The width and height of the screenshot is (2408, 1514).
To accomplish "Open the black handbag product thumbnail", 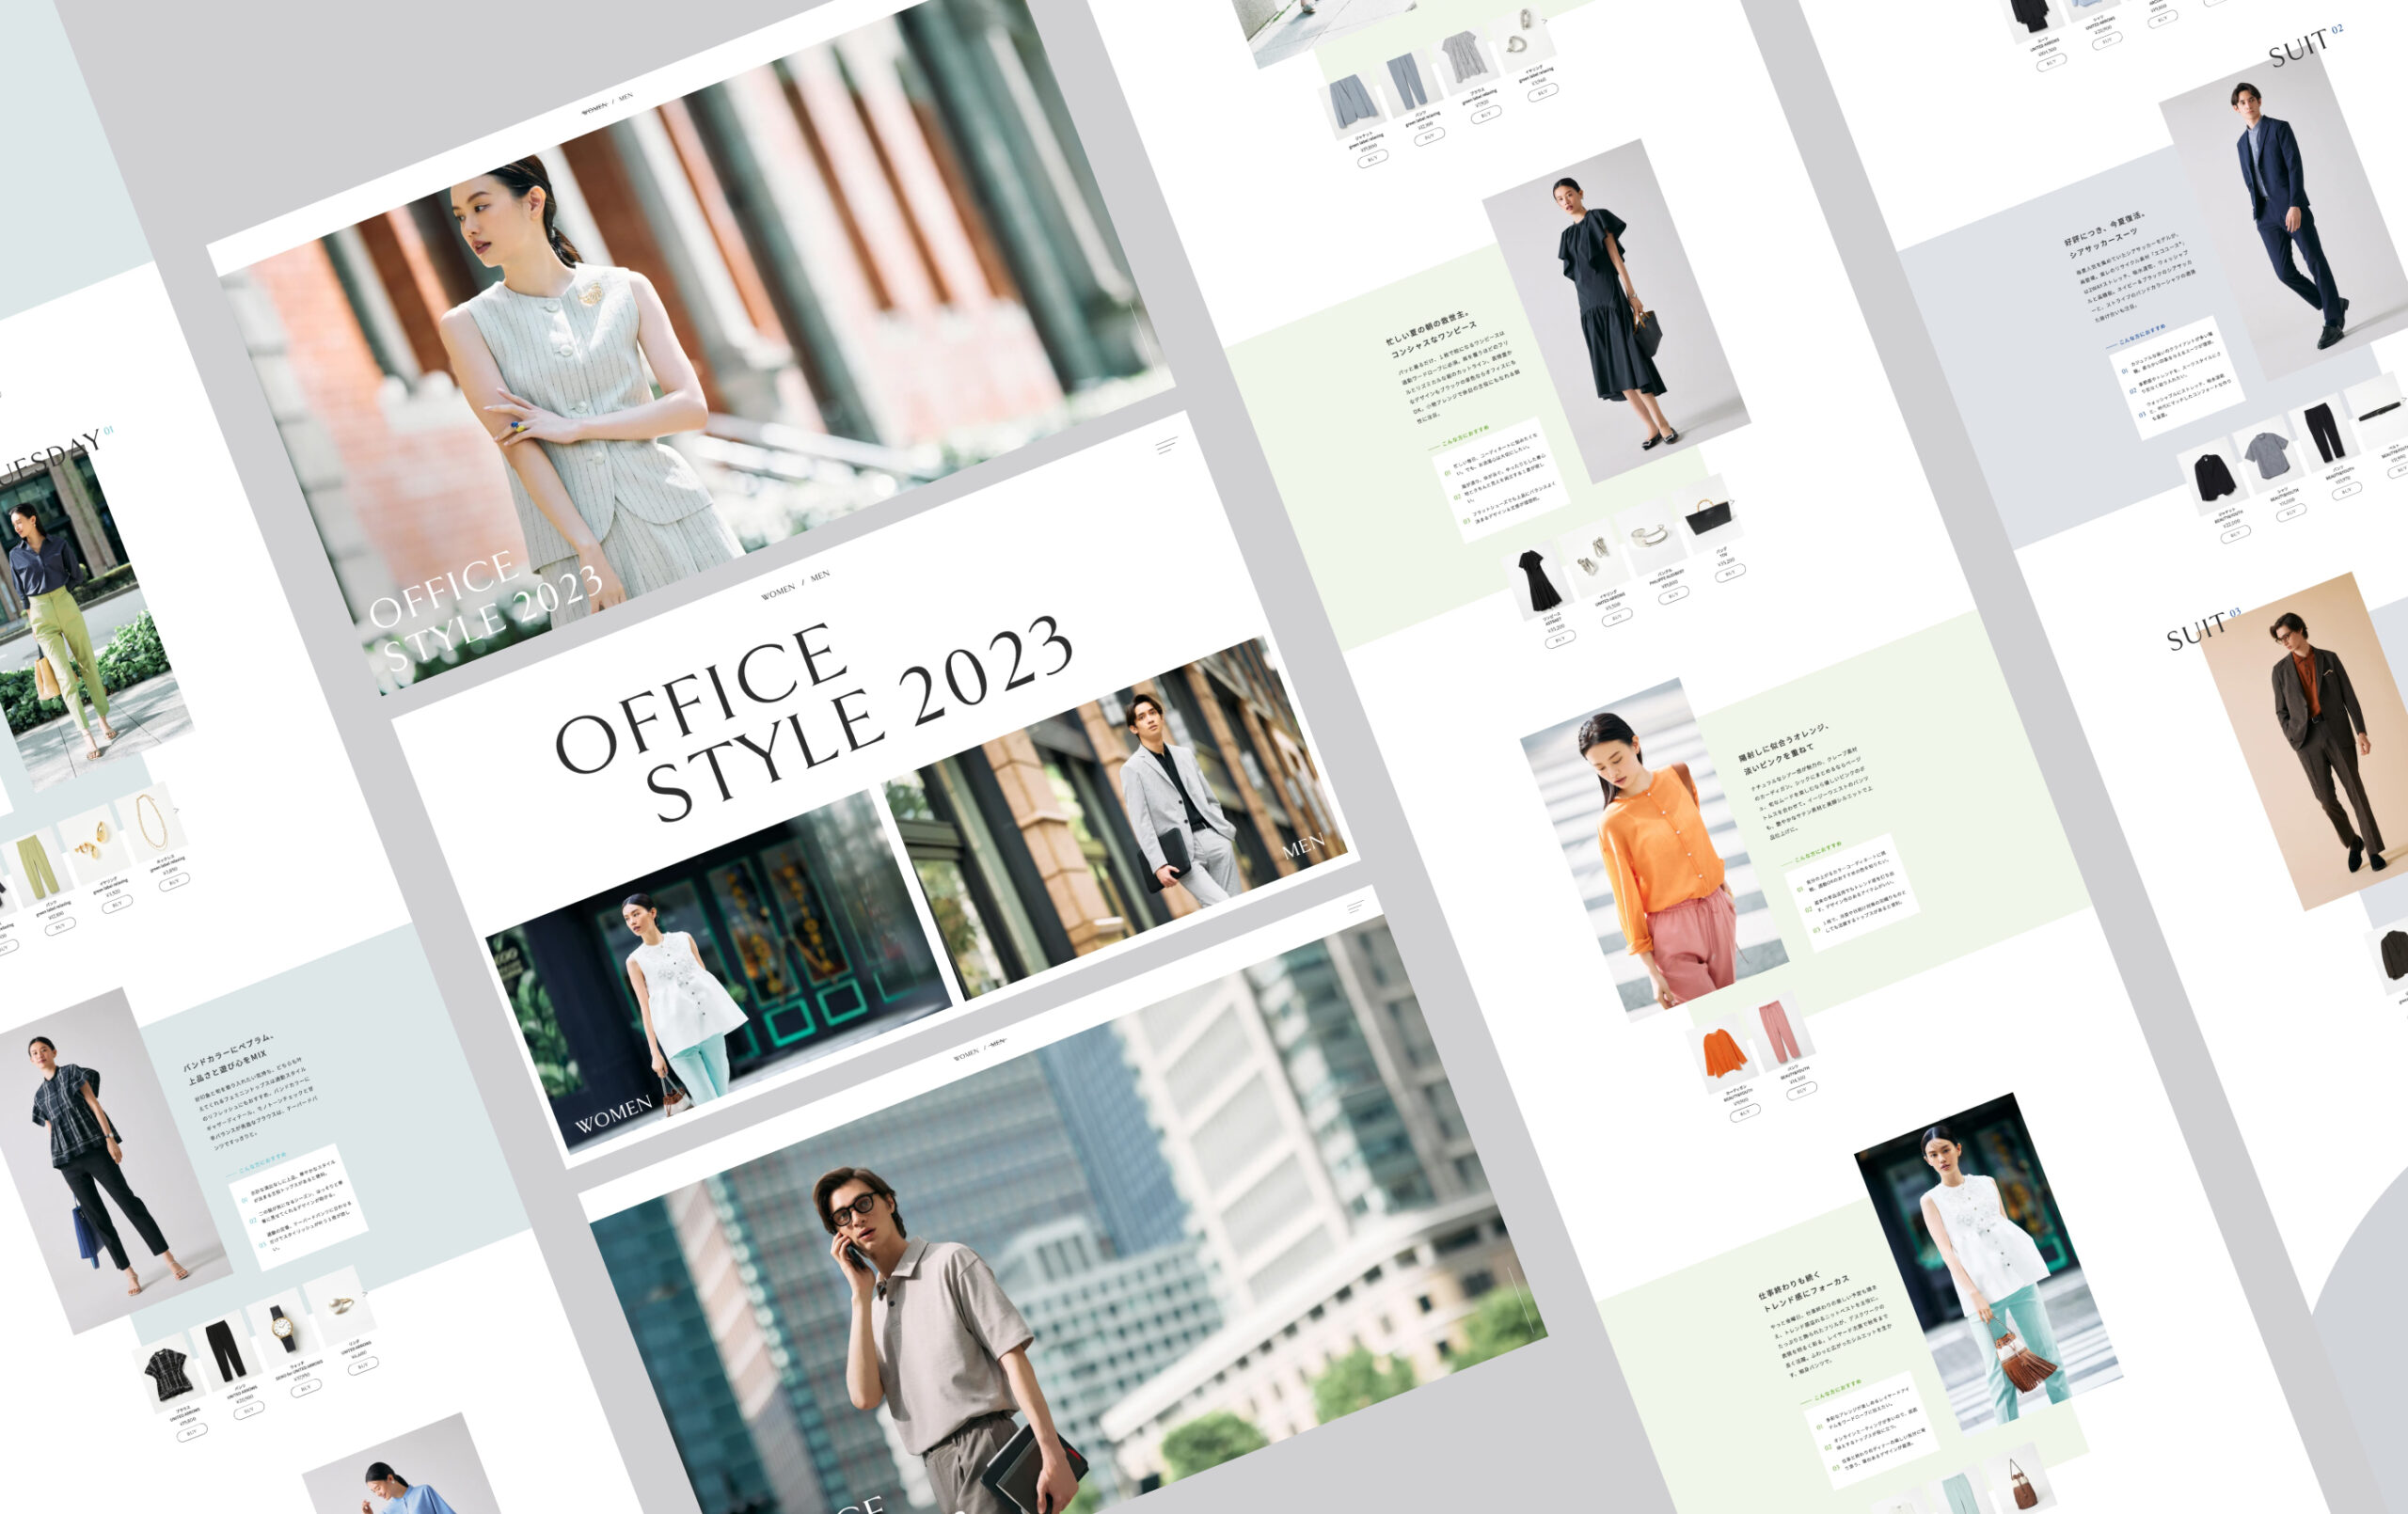I will coord(1708,513).
